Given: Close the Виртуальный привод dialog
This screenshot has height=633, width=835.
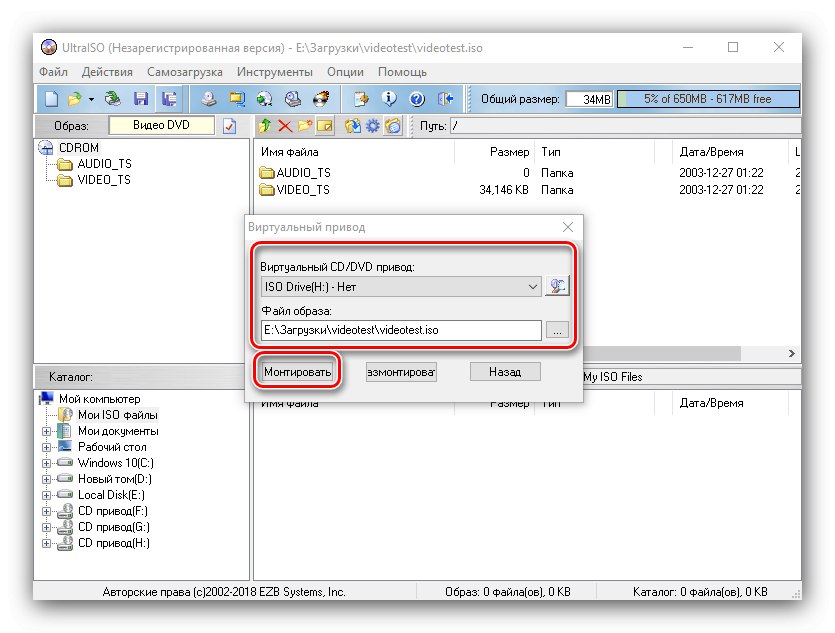Looking at the screenshot, I should [568, 227].
